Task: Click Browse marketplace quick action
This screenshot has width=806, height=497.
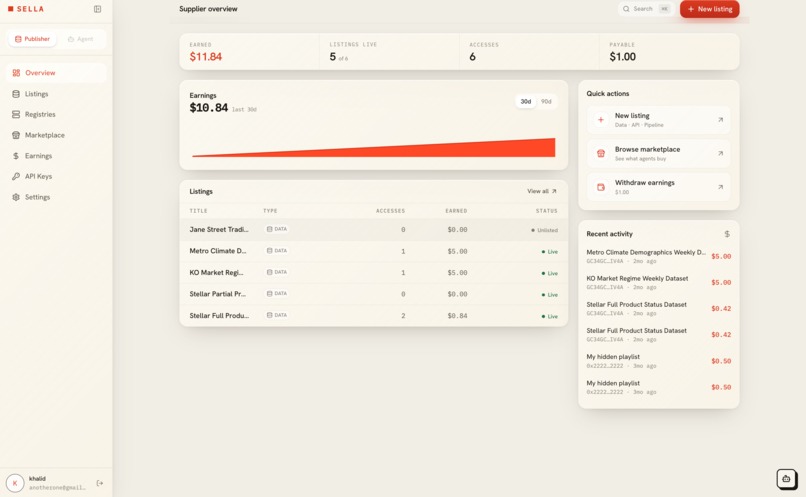Action: click(658, 153)
